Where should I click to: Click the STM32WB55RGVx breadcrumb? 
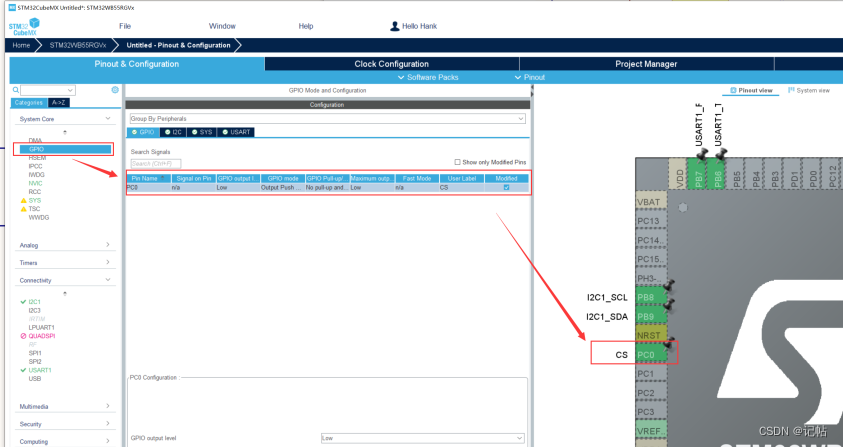tap(78, 45)
